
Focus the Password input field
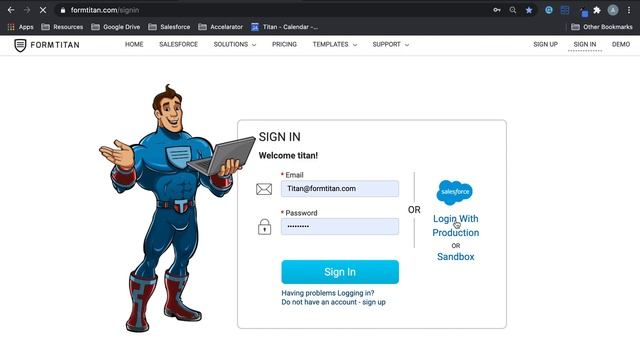(x=340, y=227)
